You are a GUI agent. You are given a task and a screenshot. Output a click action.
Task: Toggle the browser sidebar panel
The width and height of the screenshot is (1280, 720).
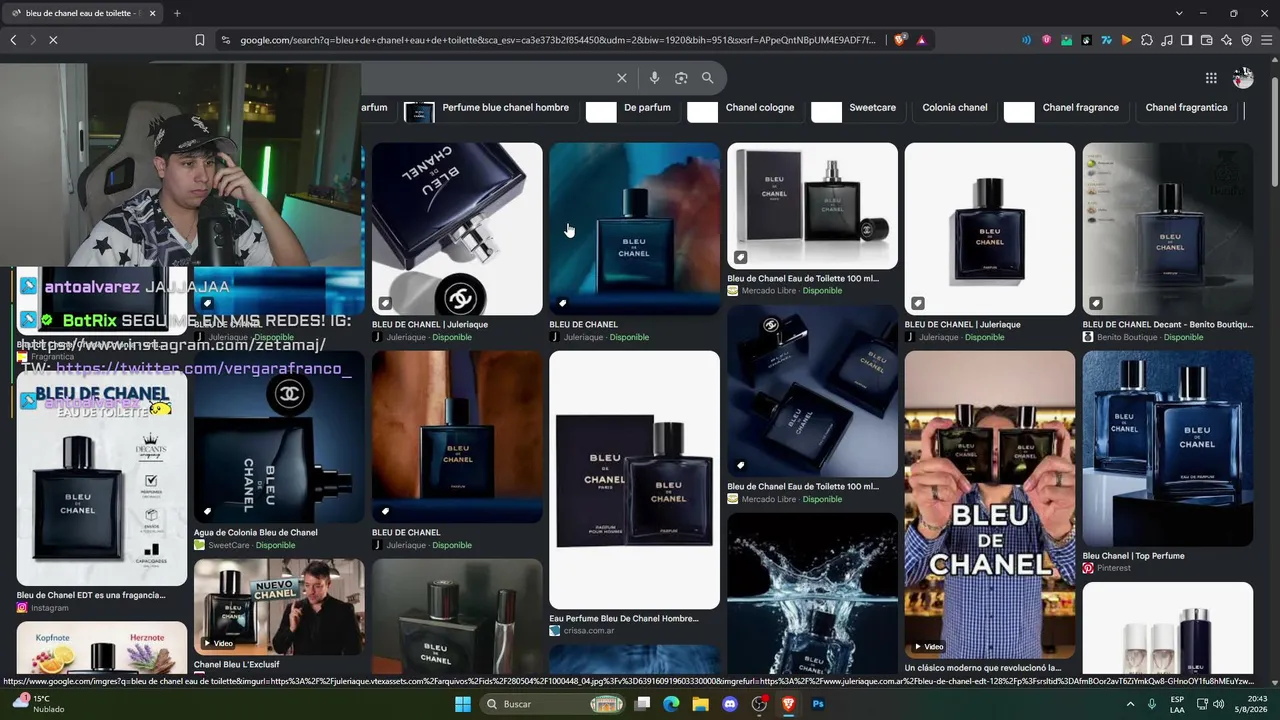[1186, 40]
